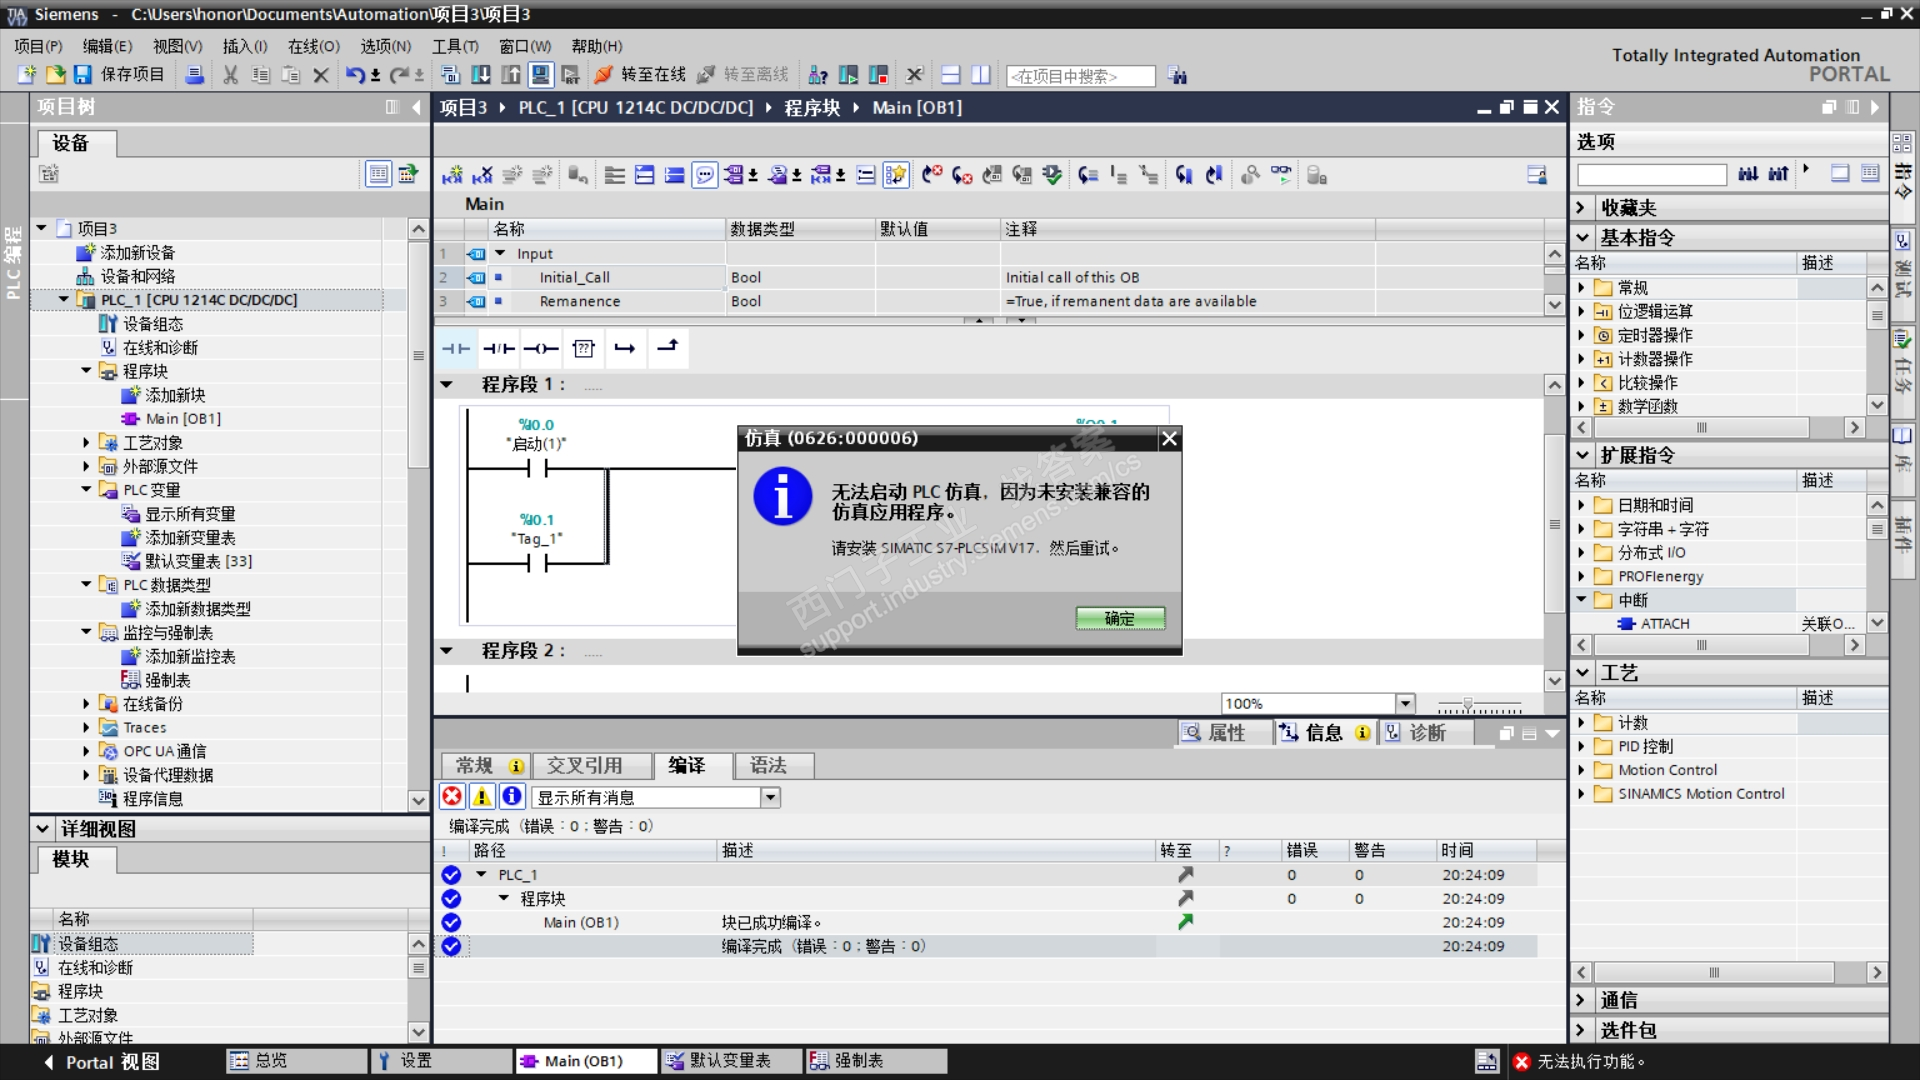This screenshot has width=1920, height=1080.
Task: Open the 在线(O) menu
Action: point(313,46)
